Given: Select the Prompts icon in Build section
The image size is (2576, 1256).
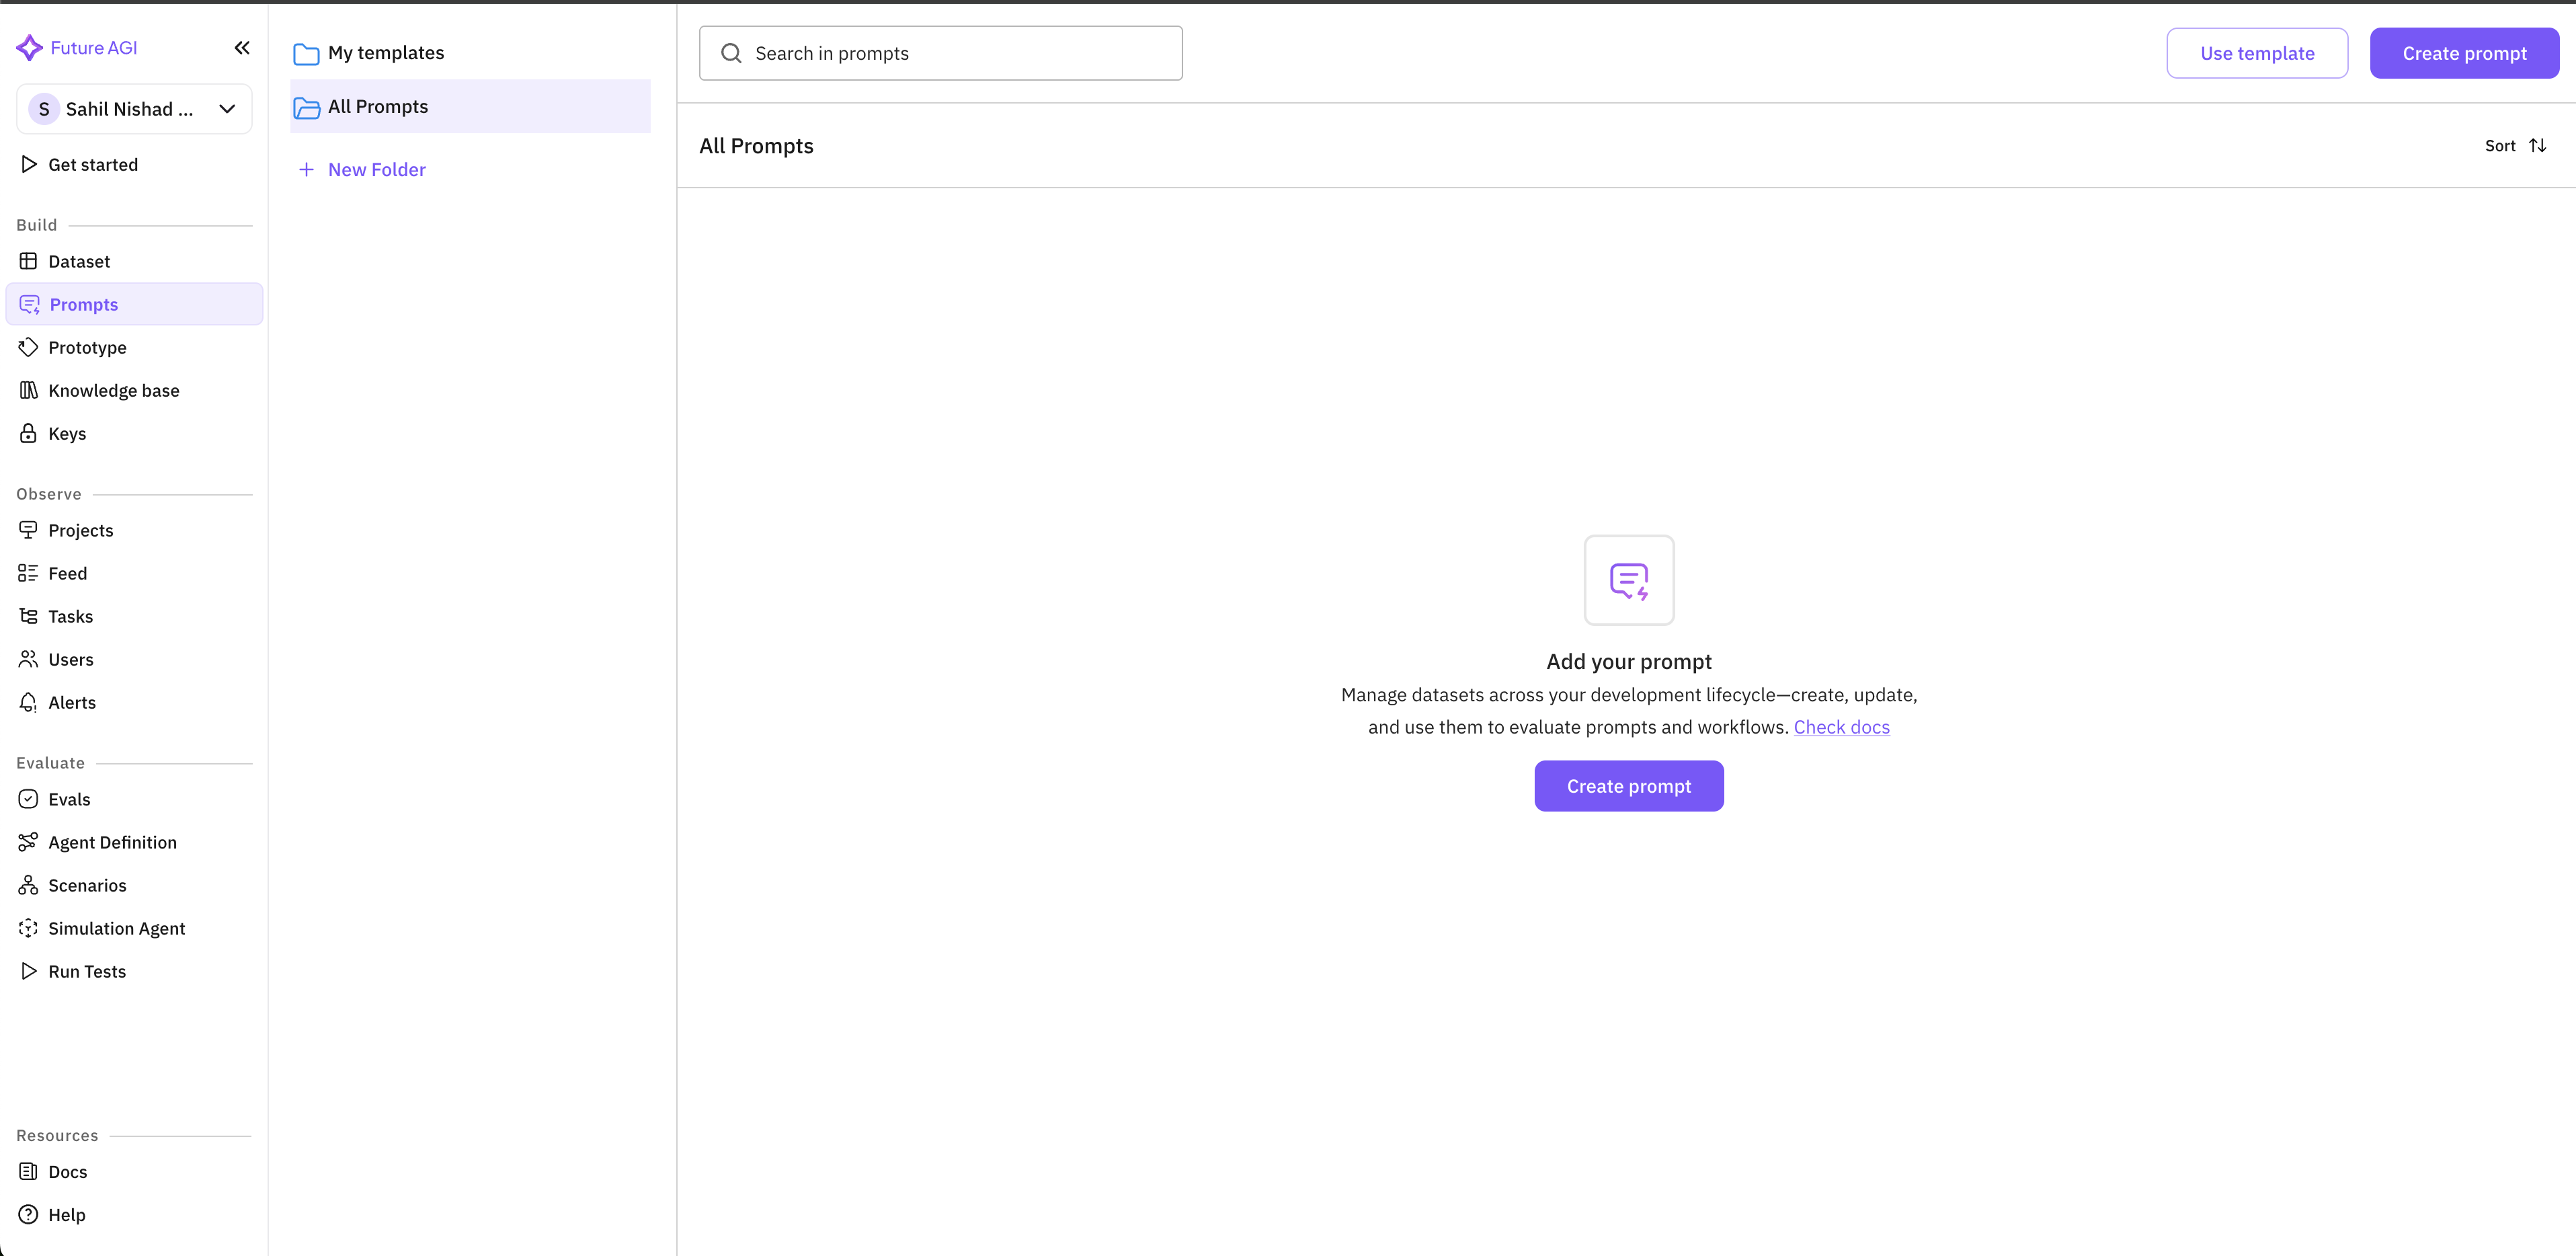Looking at the screenshot, I should (28, 304).
